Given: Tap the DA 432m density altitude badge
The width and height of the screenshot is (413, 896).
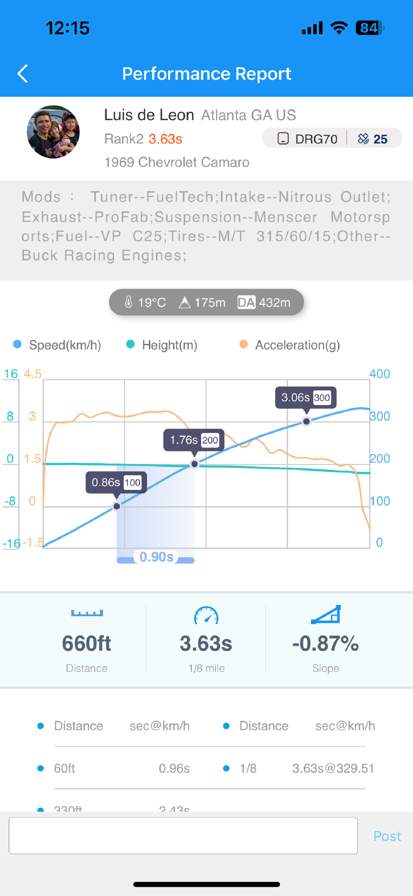Looking at the screenshot, I should (264, 302).
